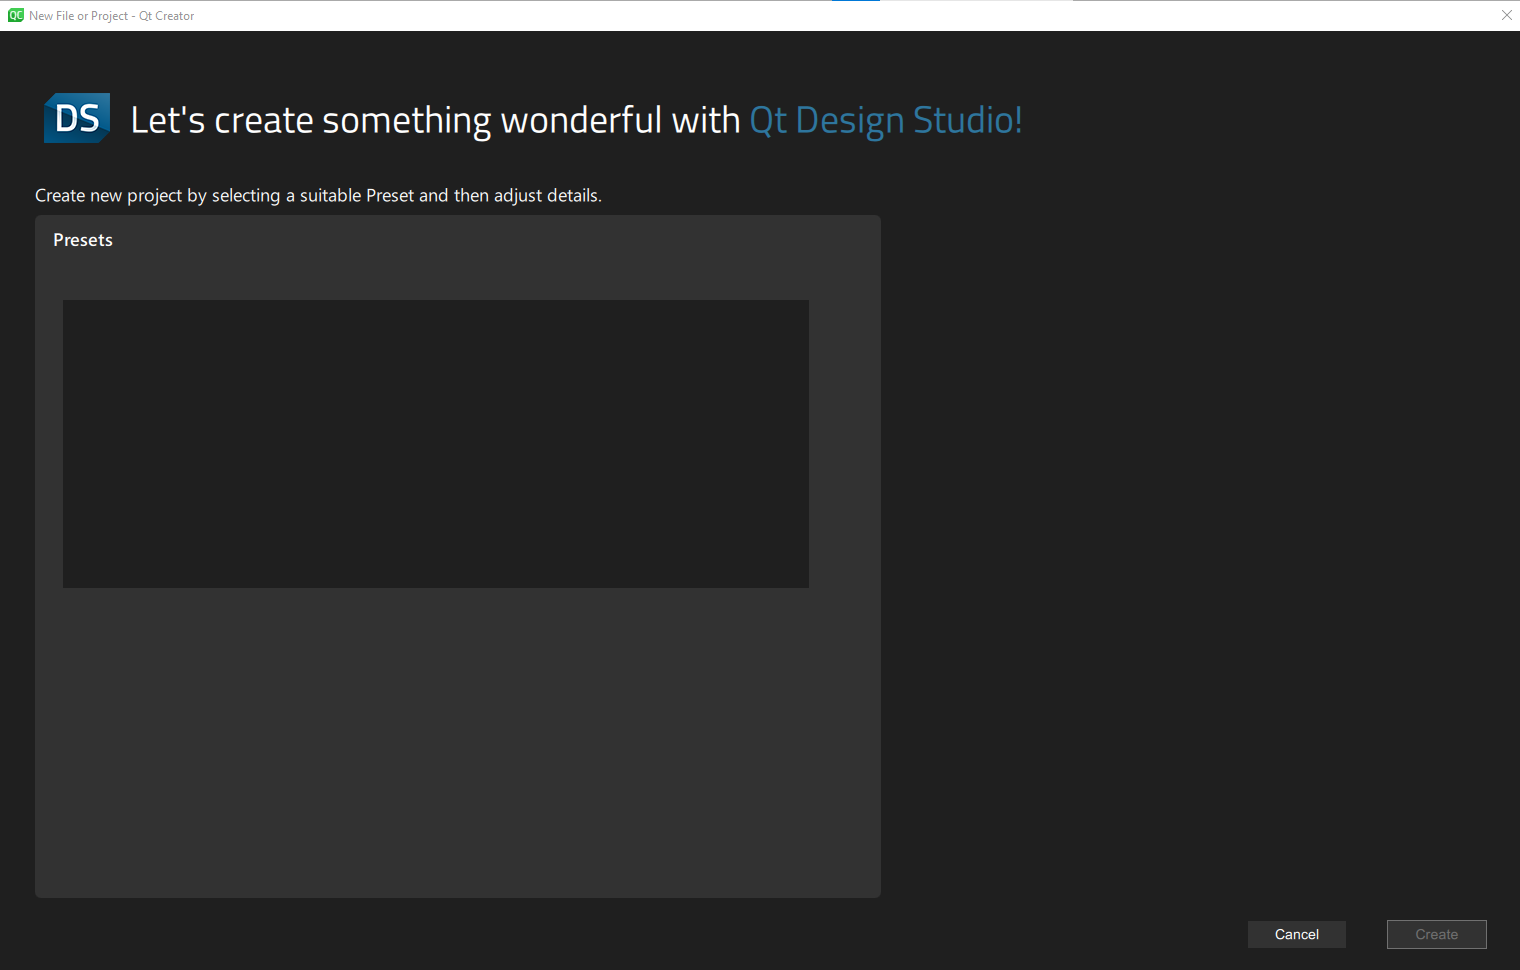Viewport: 1520px width, 970px height.
Task: Click the Qt Creator title bar icon
Action: (x=16, y=15)
